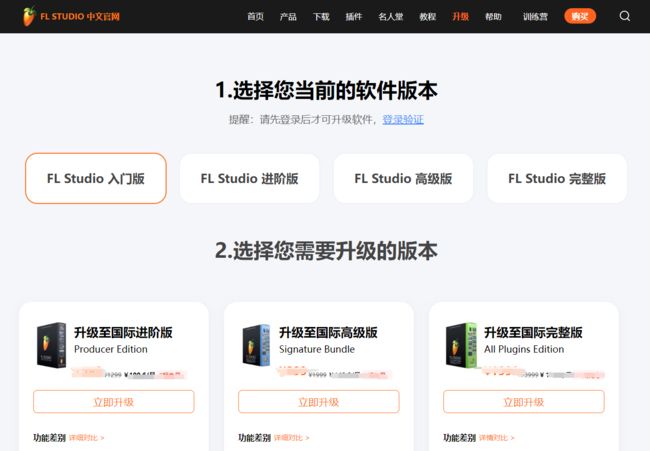Select FL Studio 完整版 as current version
This screenshot has width=650, height=451.
click(x=557, y=178)
